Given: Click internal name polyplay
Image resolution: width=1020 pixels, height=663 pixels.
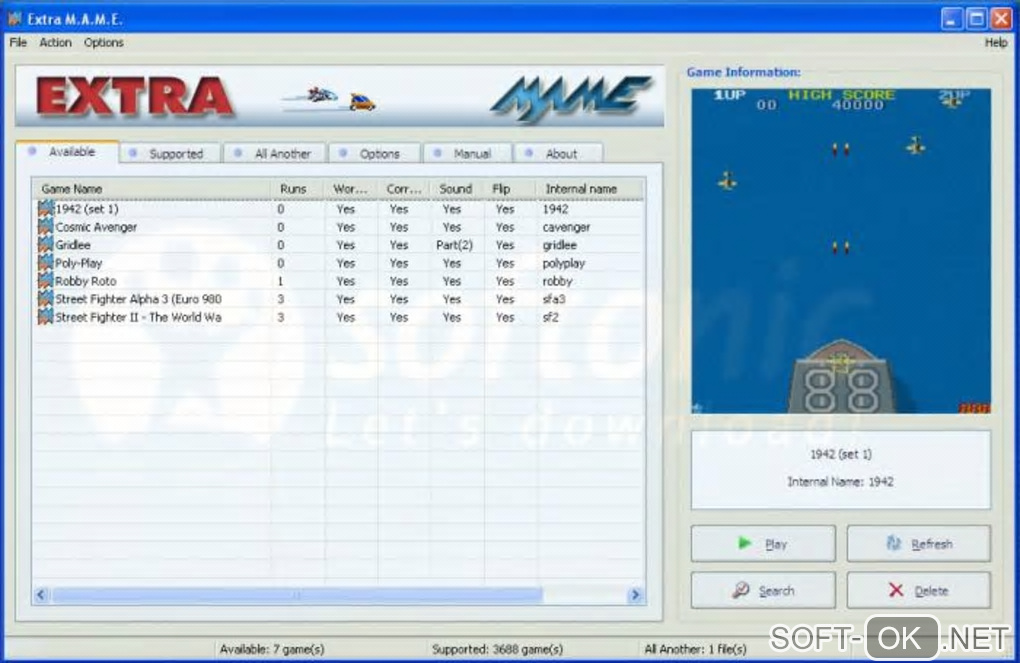Looking at the screenshot, I should coord(563,263).
